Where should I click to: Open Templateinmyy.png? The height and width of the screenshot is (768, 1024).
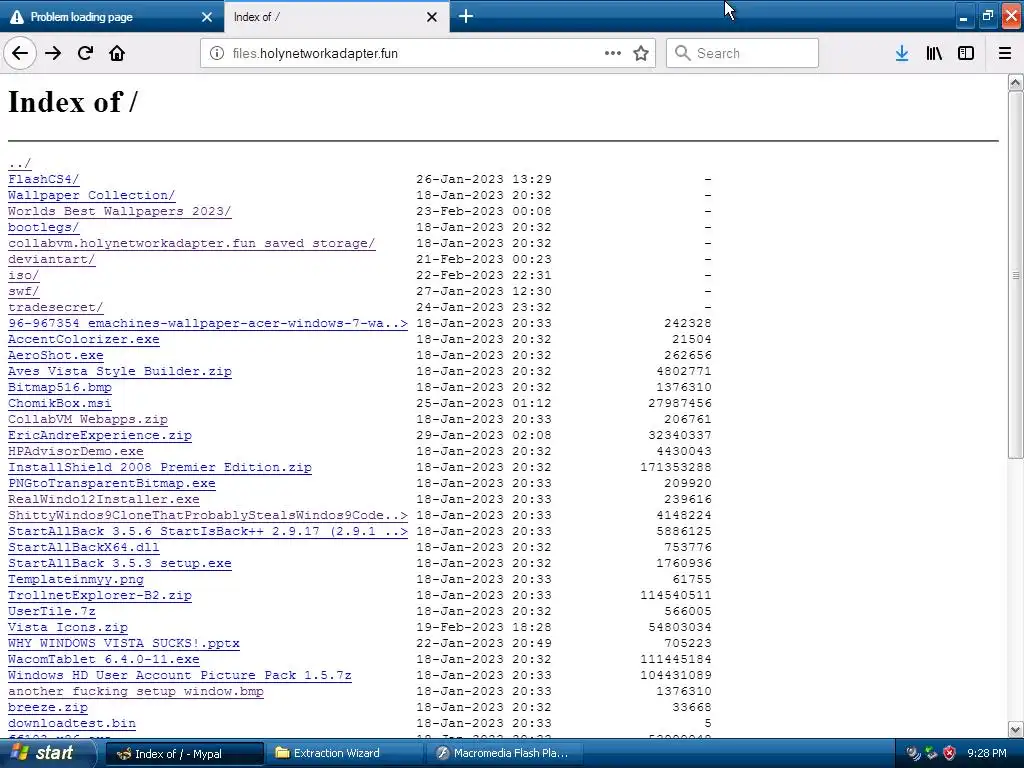point(76,579)
